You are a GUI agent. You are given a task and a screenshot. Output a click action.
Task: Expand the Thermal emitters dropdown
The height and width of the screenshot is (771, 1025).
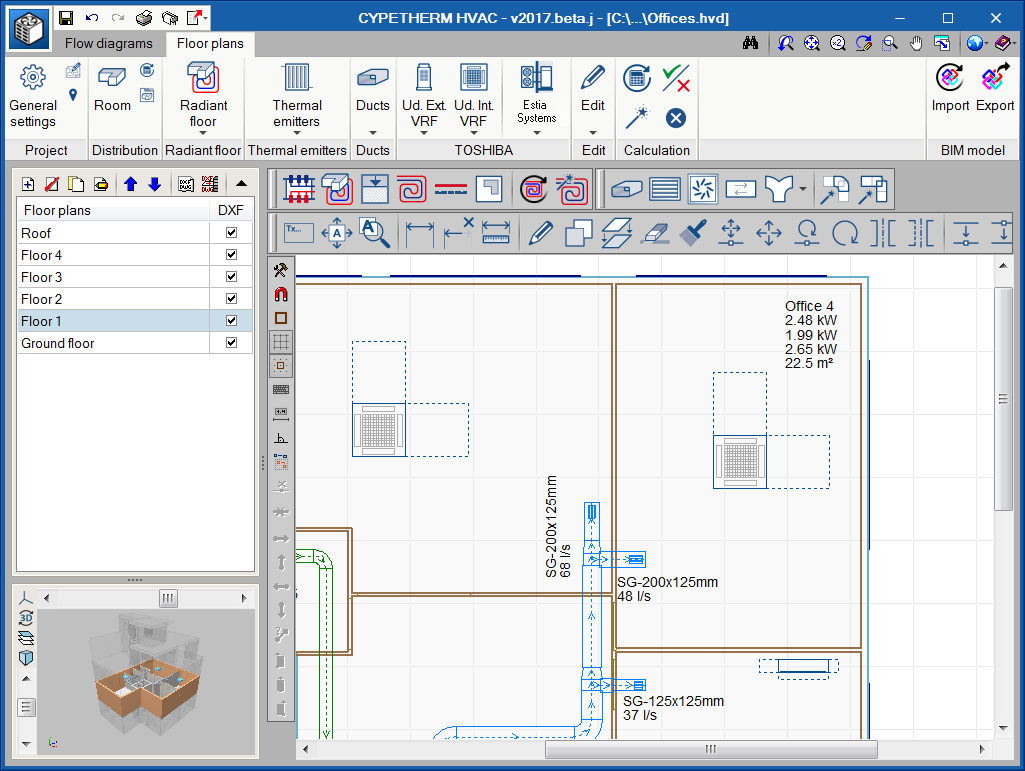[x=297, y=133]
